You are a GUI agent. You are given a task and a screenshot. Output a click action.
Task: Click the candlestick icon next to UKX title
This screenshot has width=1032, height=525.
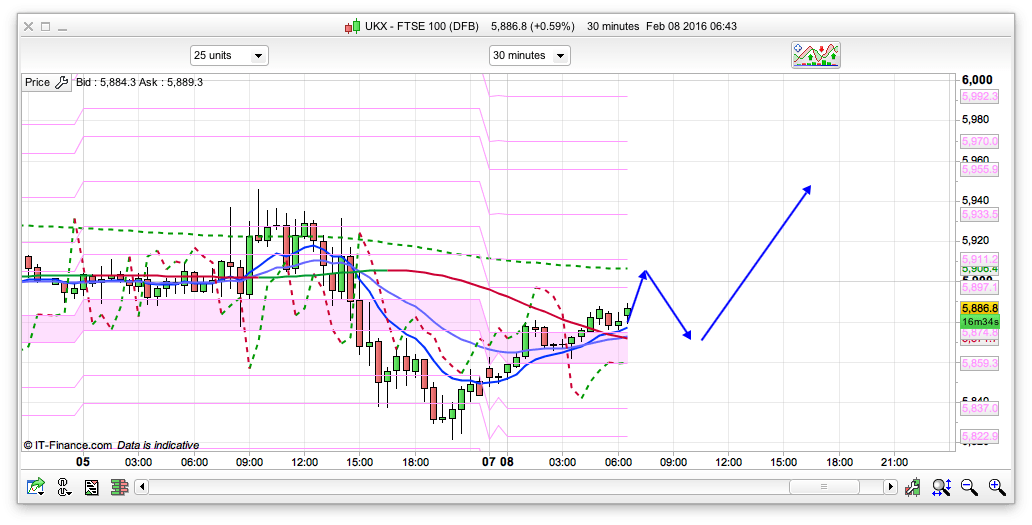pos(352,27)
